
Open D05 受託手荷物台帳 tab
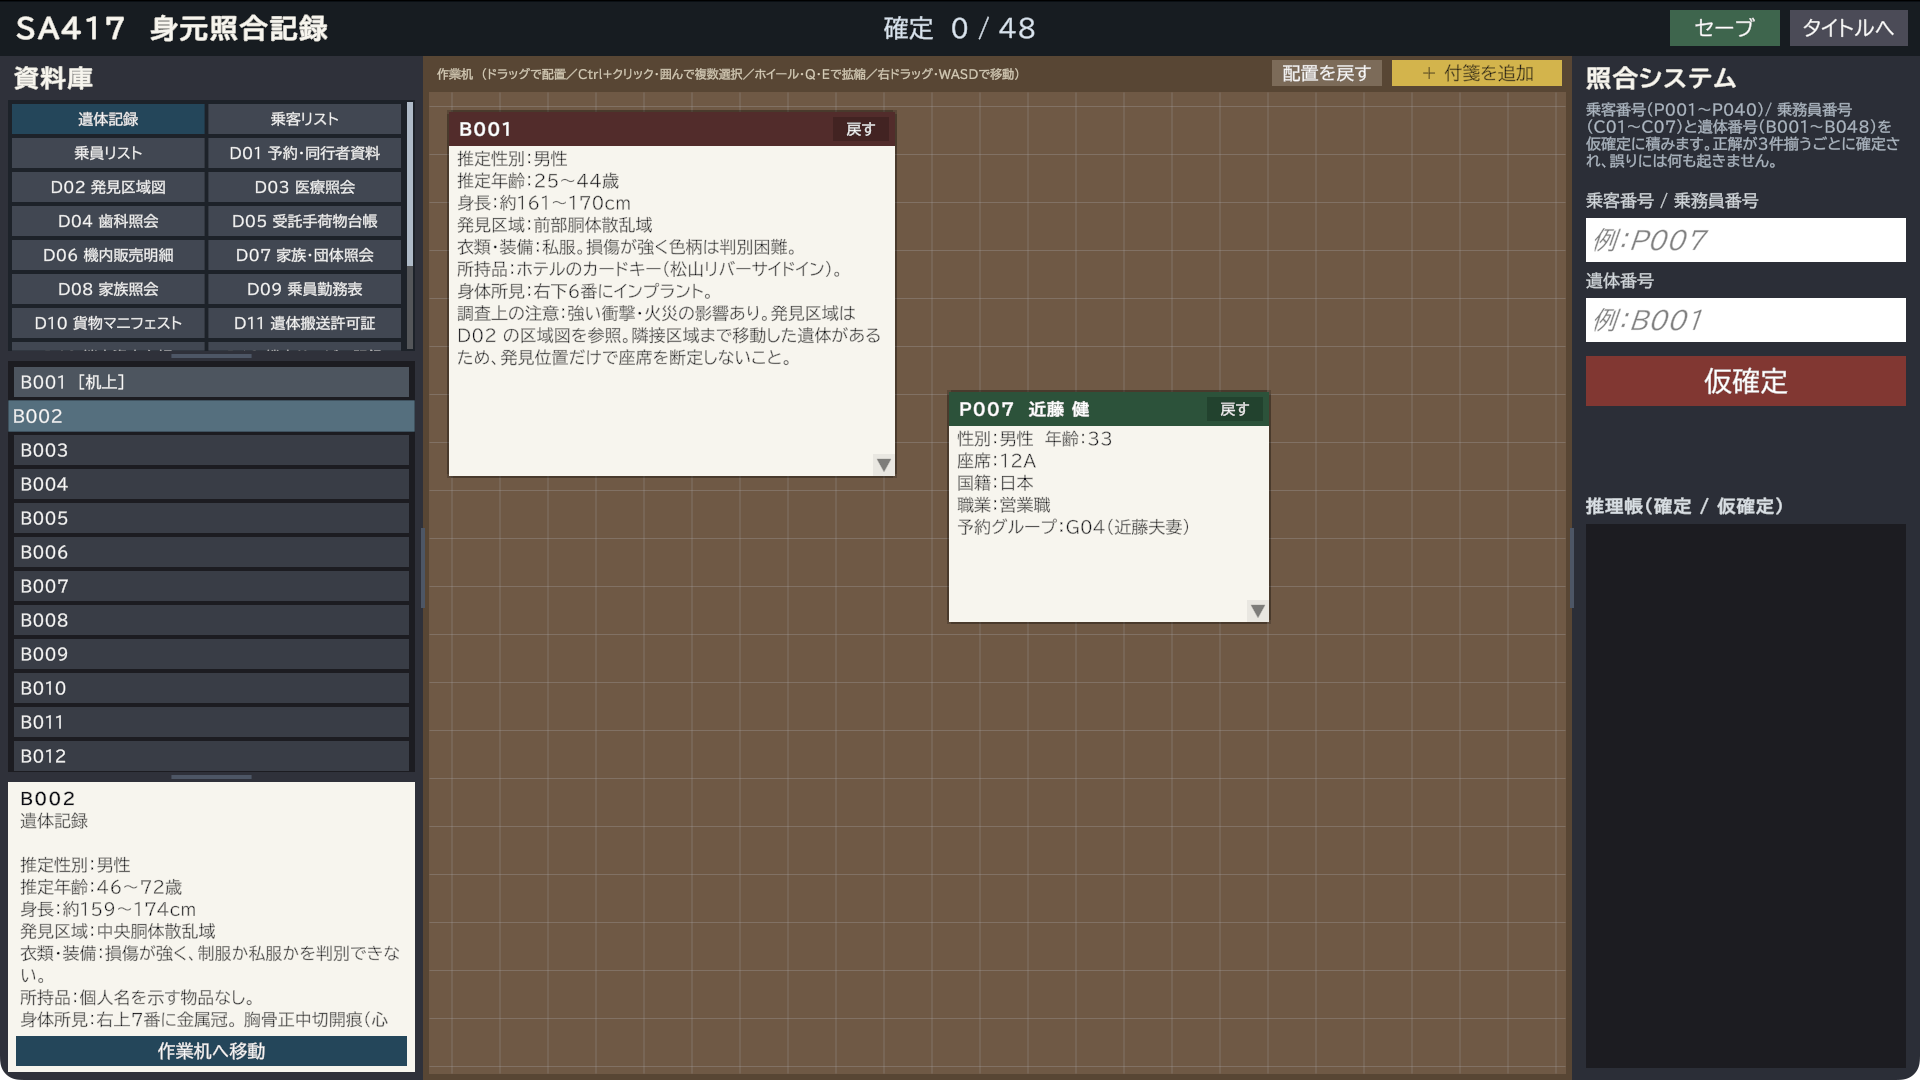pos(304,221)
